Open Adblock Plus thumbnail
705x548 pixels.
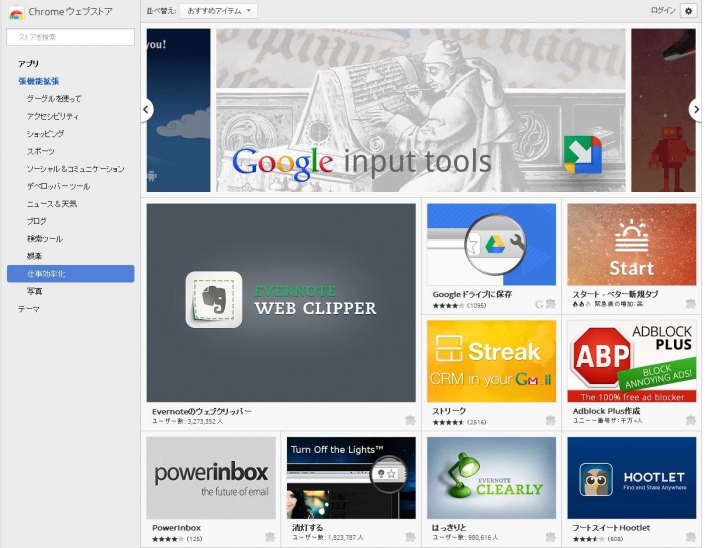[x=632, y=361]
